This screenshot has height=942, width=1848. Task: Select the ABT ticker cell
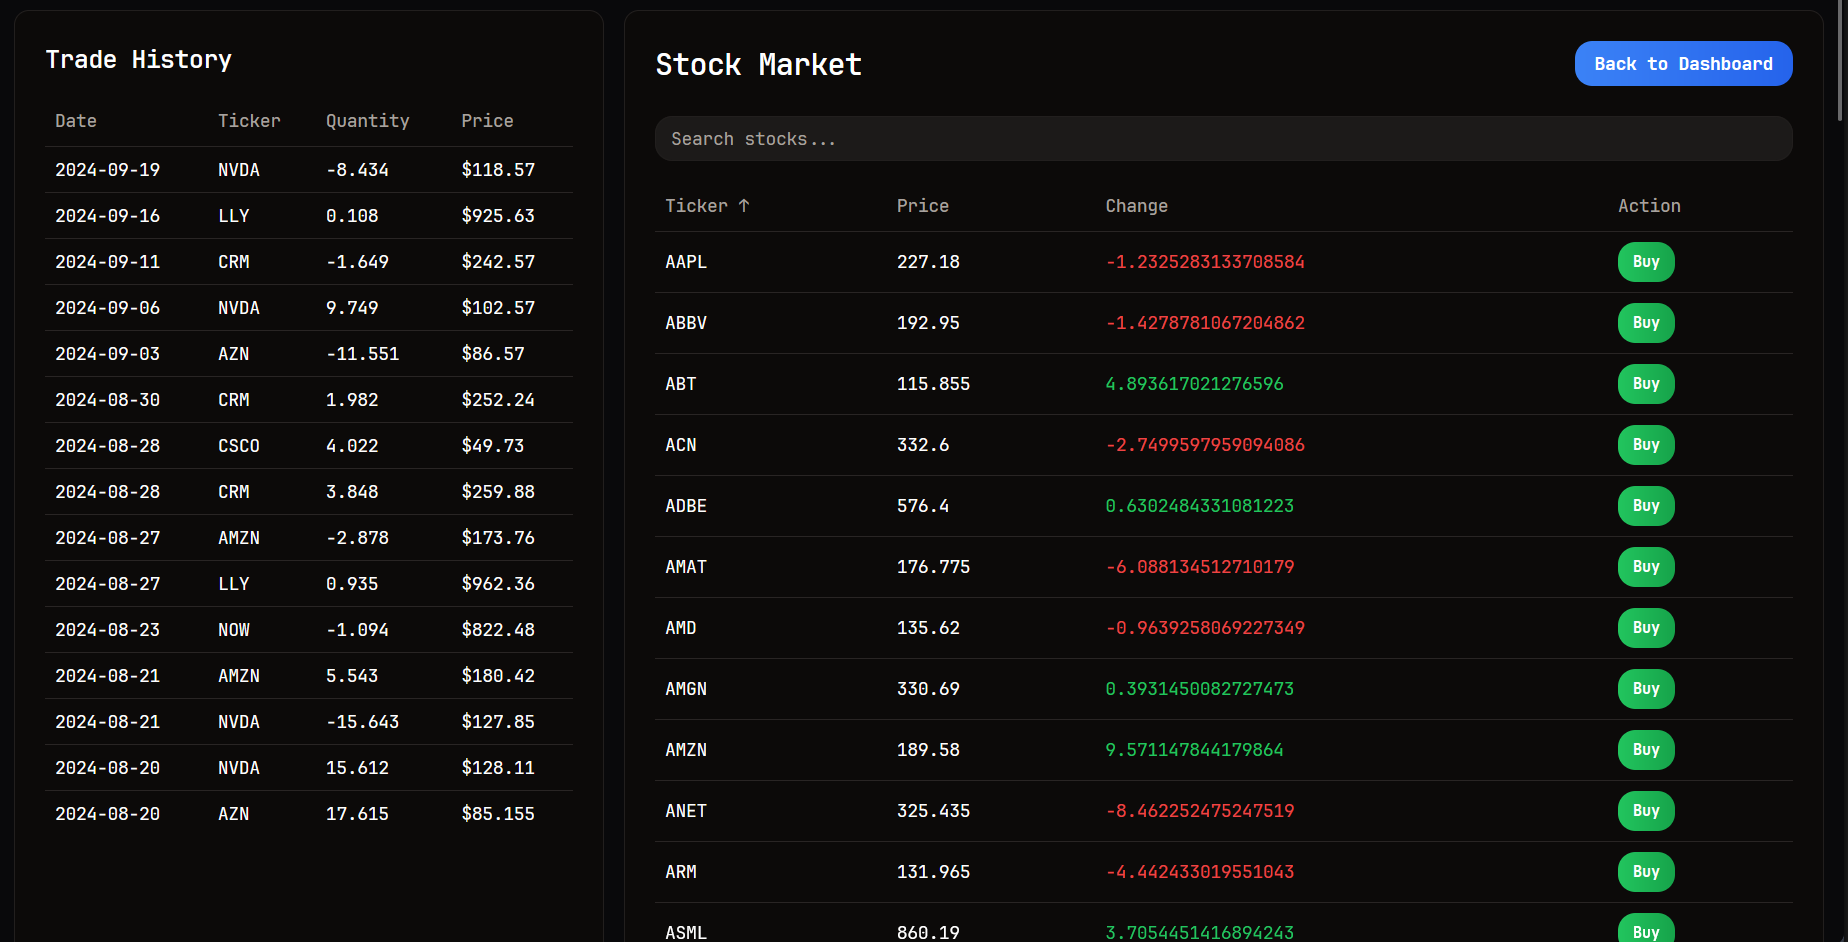tap(681, 384)
